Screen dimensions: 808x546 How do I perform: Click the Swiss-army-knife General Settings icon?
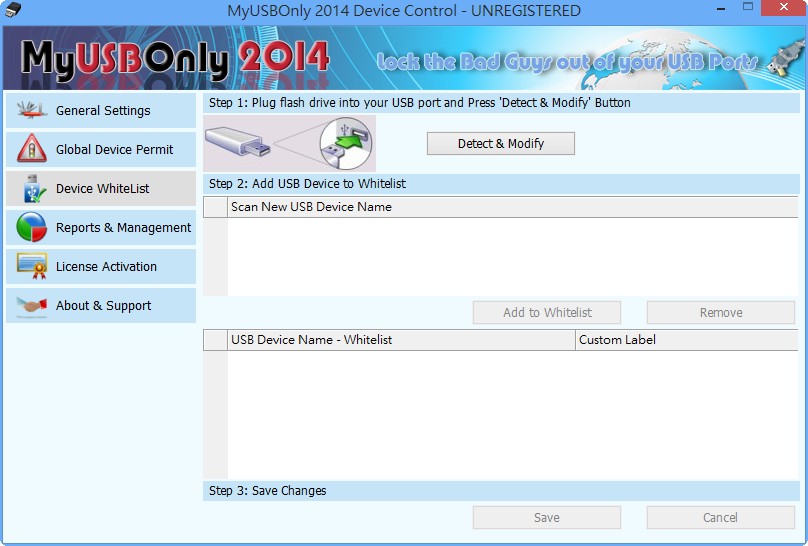click(31, 110)
